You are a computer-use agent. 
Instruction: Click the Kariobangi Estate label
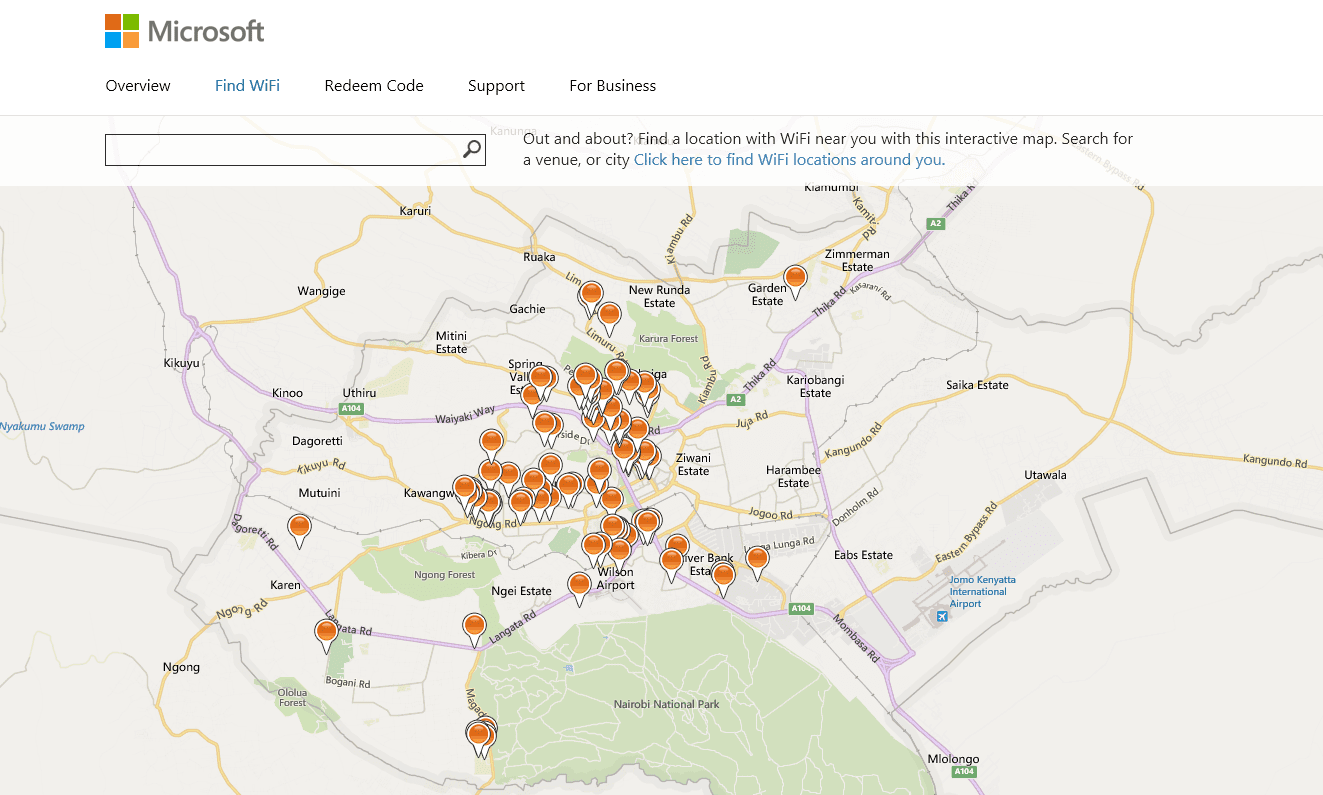pos(815,386)
